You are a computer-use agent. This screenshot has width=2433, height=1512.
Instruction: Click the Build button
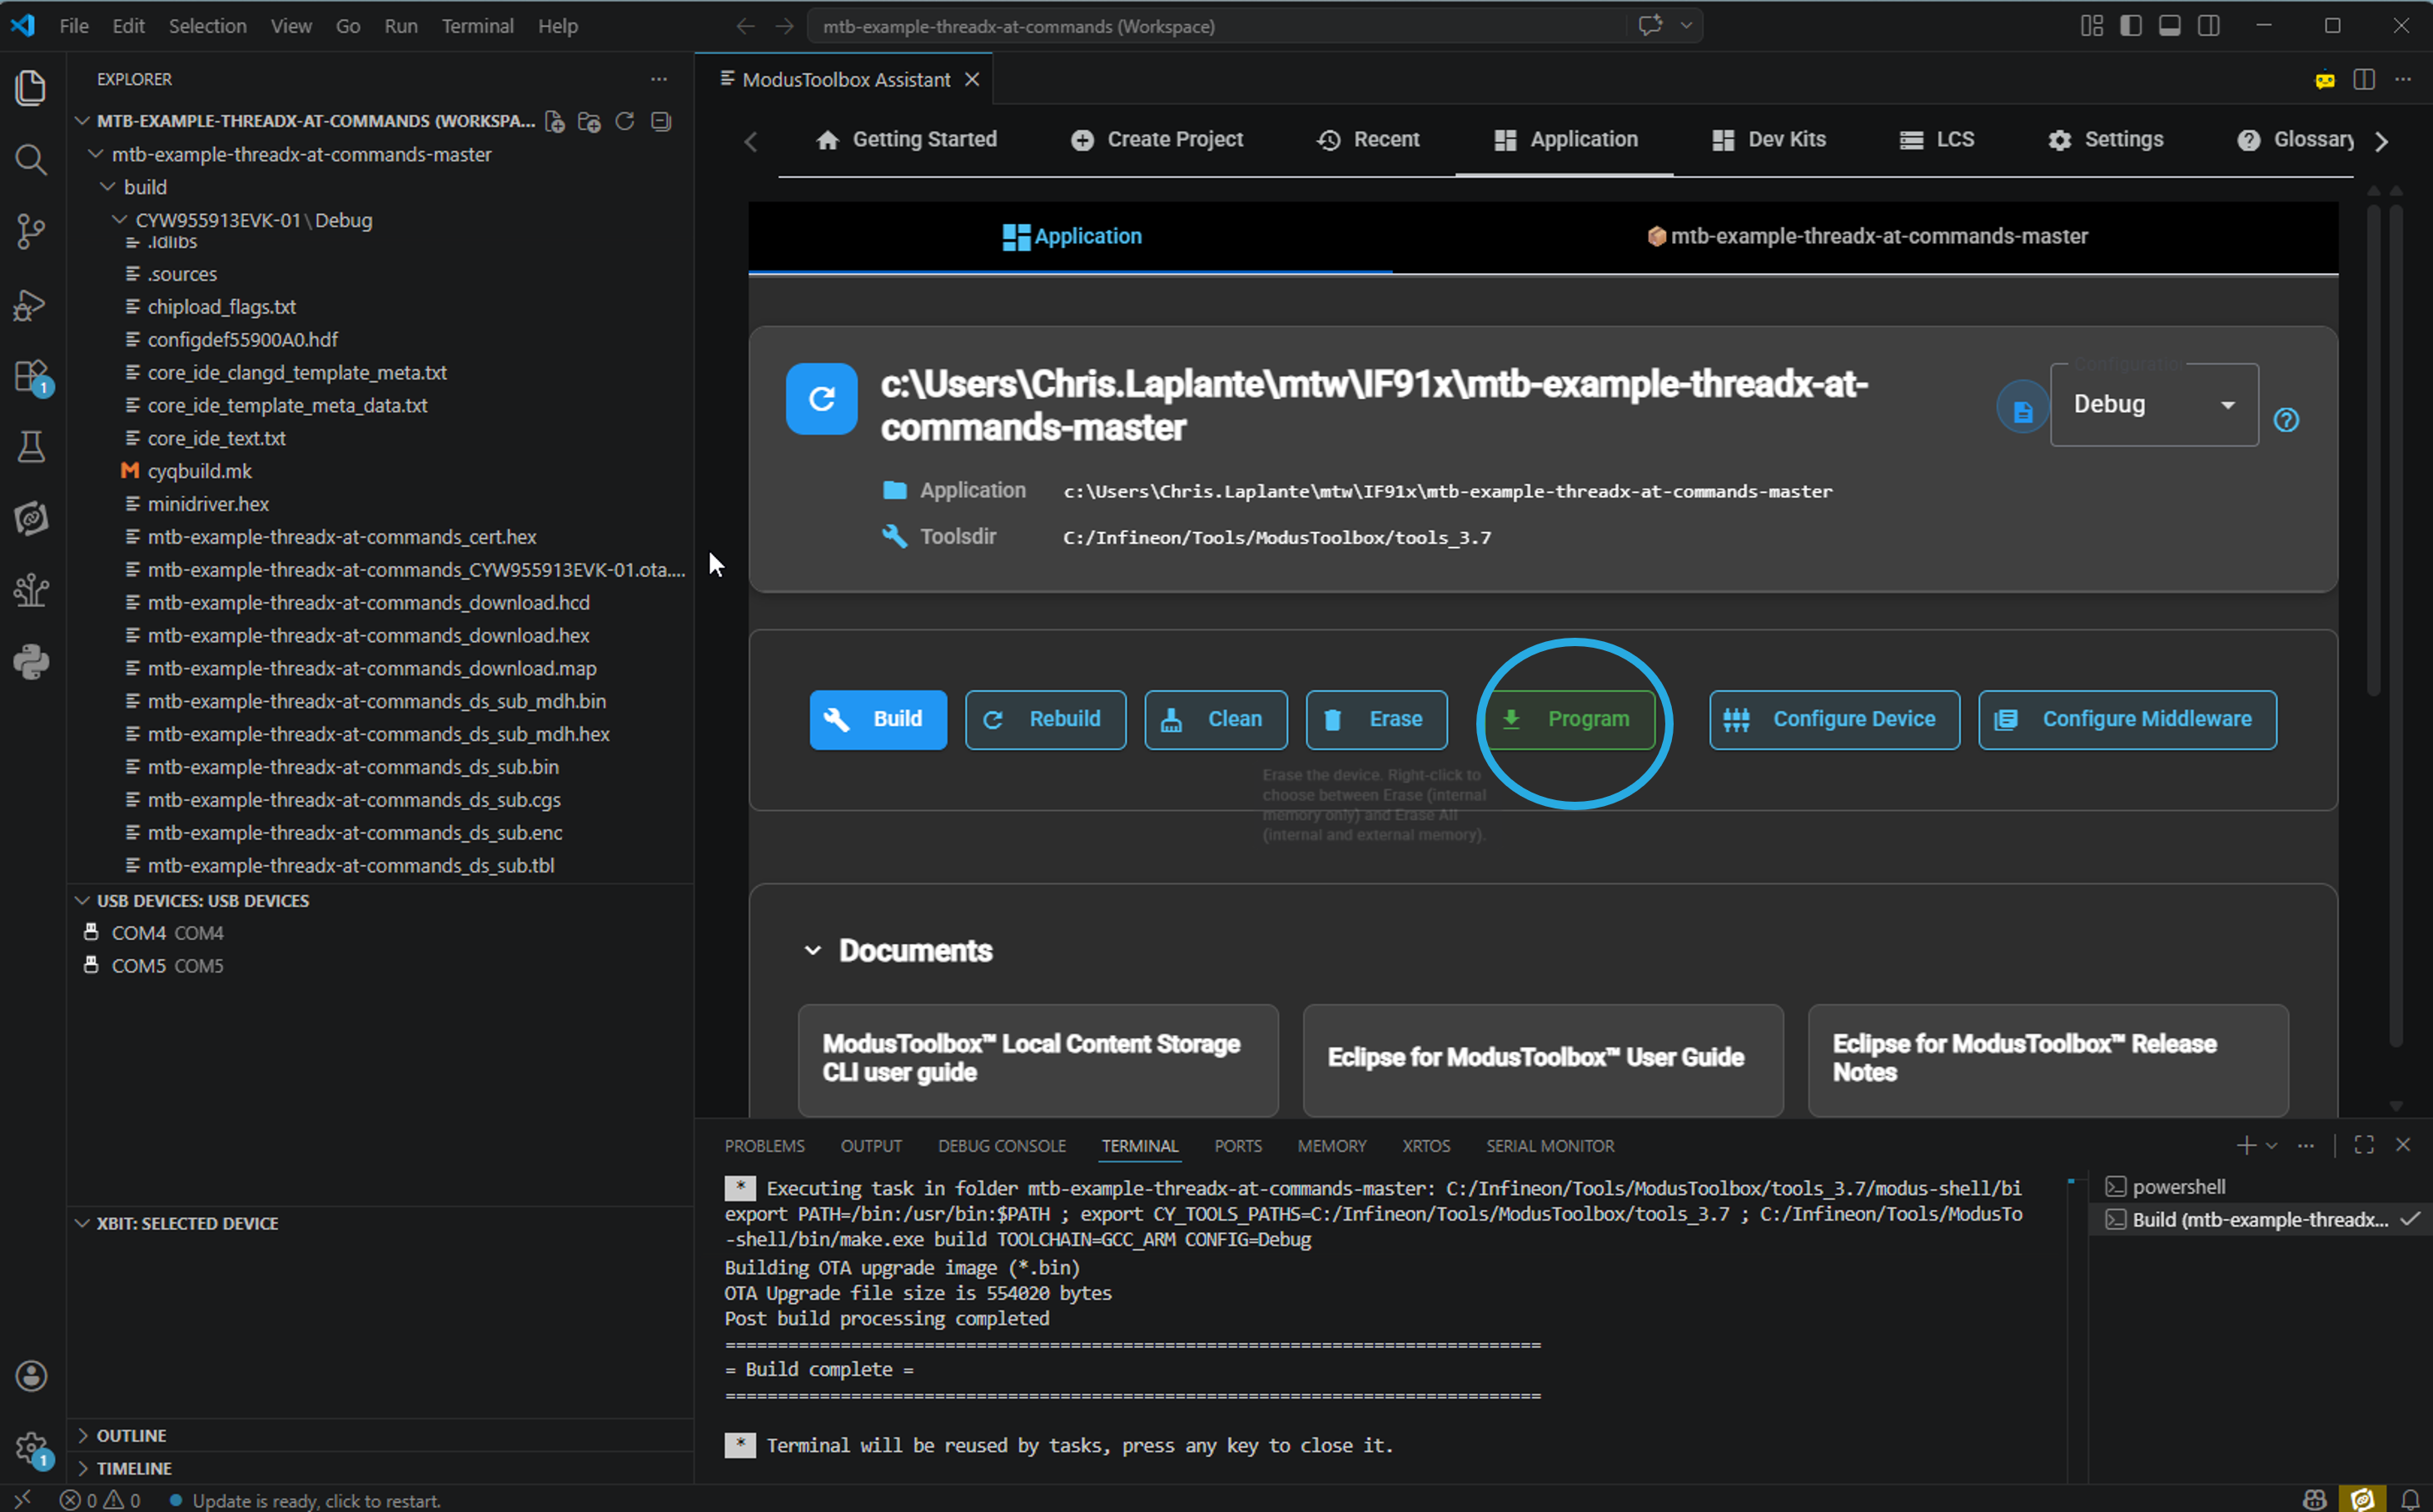(x=878, y=719)
